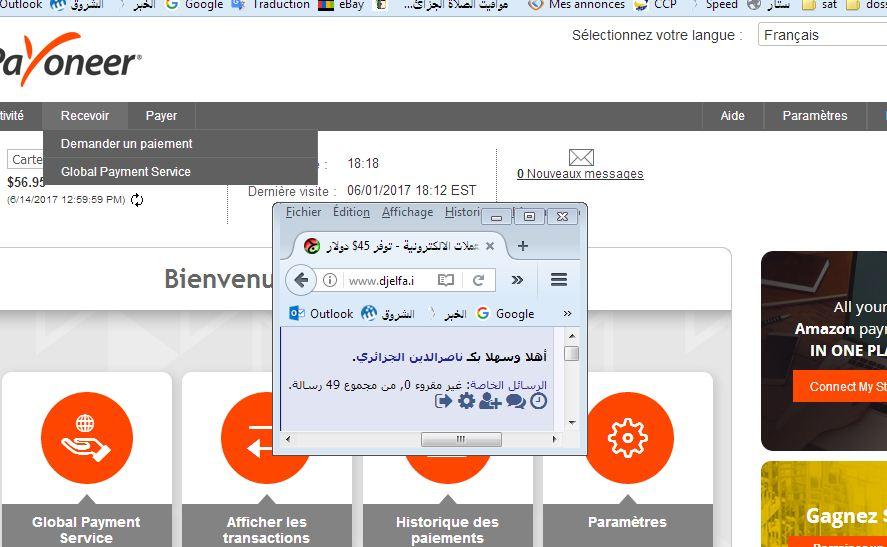Click the add friend icon in forum
887x547 pixels.
coord(490,401)
